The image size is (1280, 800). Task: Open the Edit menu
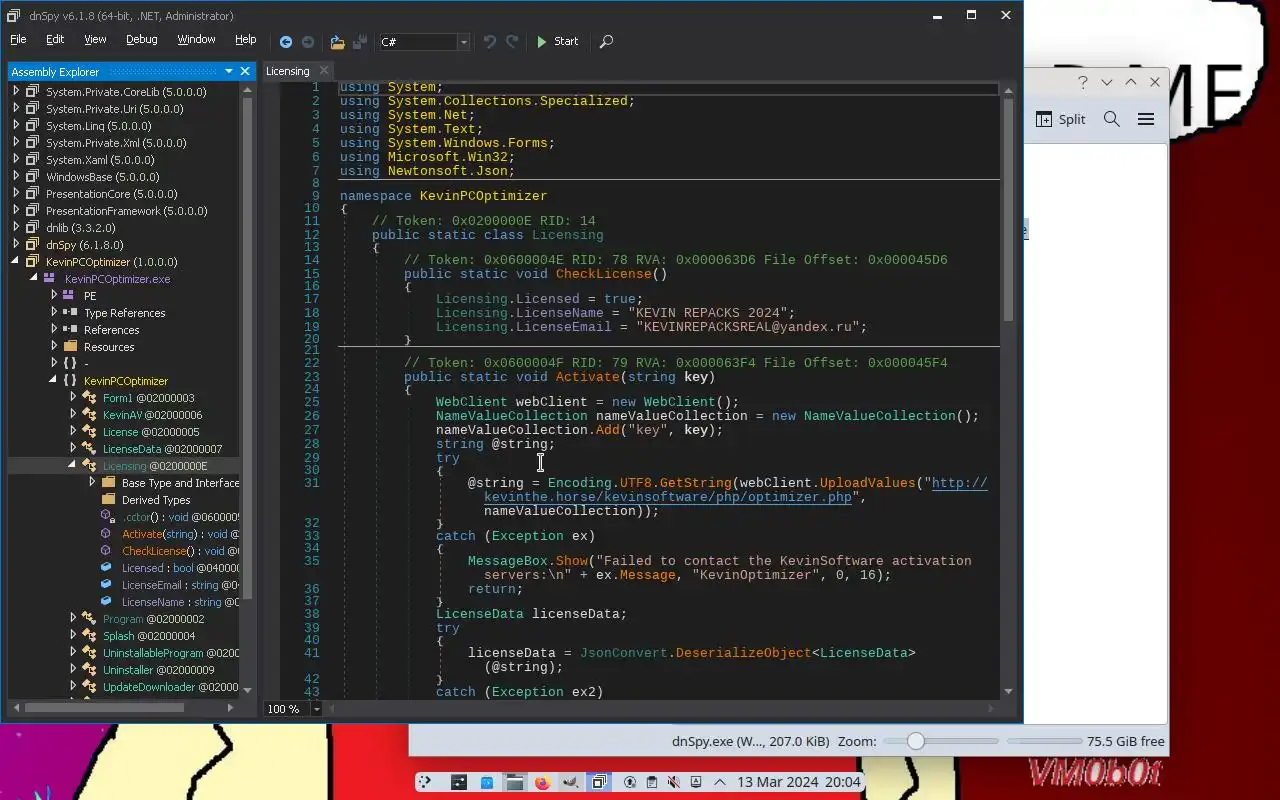tap(55, 40)
